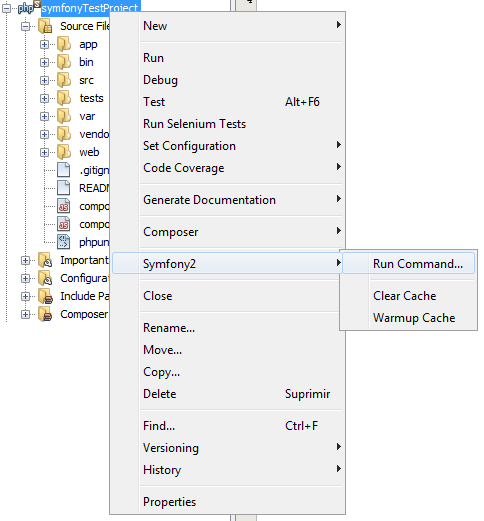The height and width of the screenshot is (521, 484).
Task: Choose Debug from the context menu
Action: pyautogui.click(x=227, y=80)
